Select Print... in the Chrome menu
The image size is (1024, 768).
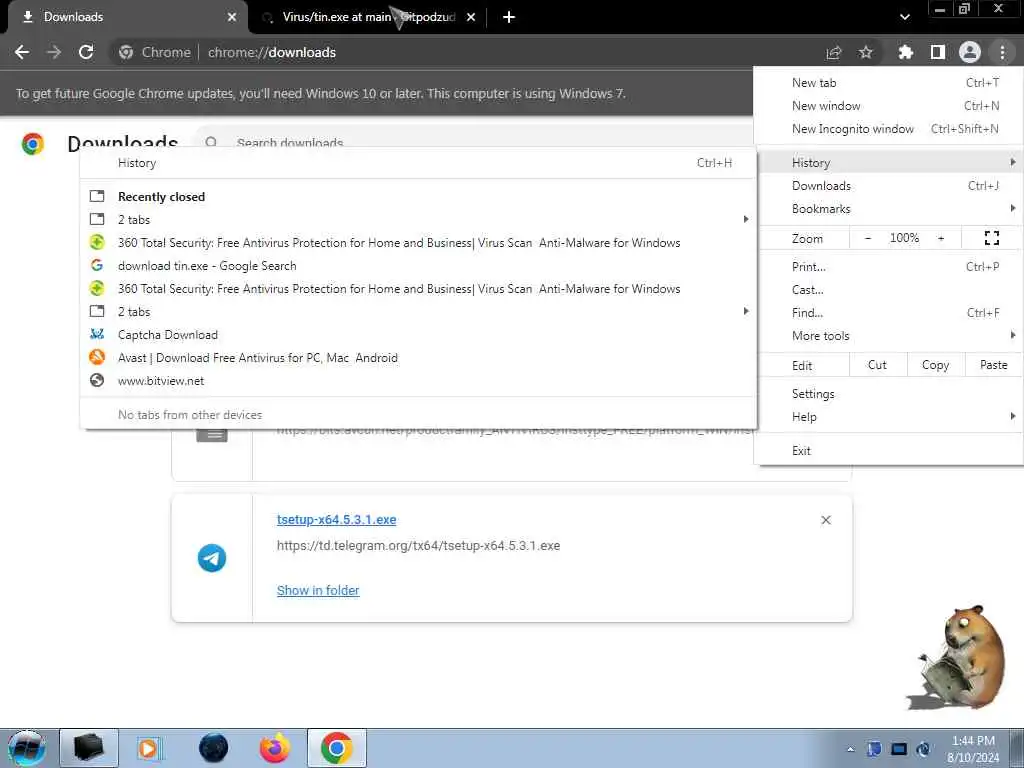pyautogui.click(x=888, y=266)
